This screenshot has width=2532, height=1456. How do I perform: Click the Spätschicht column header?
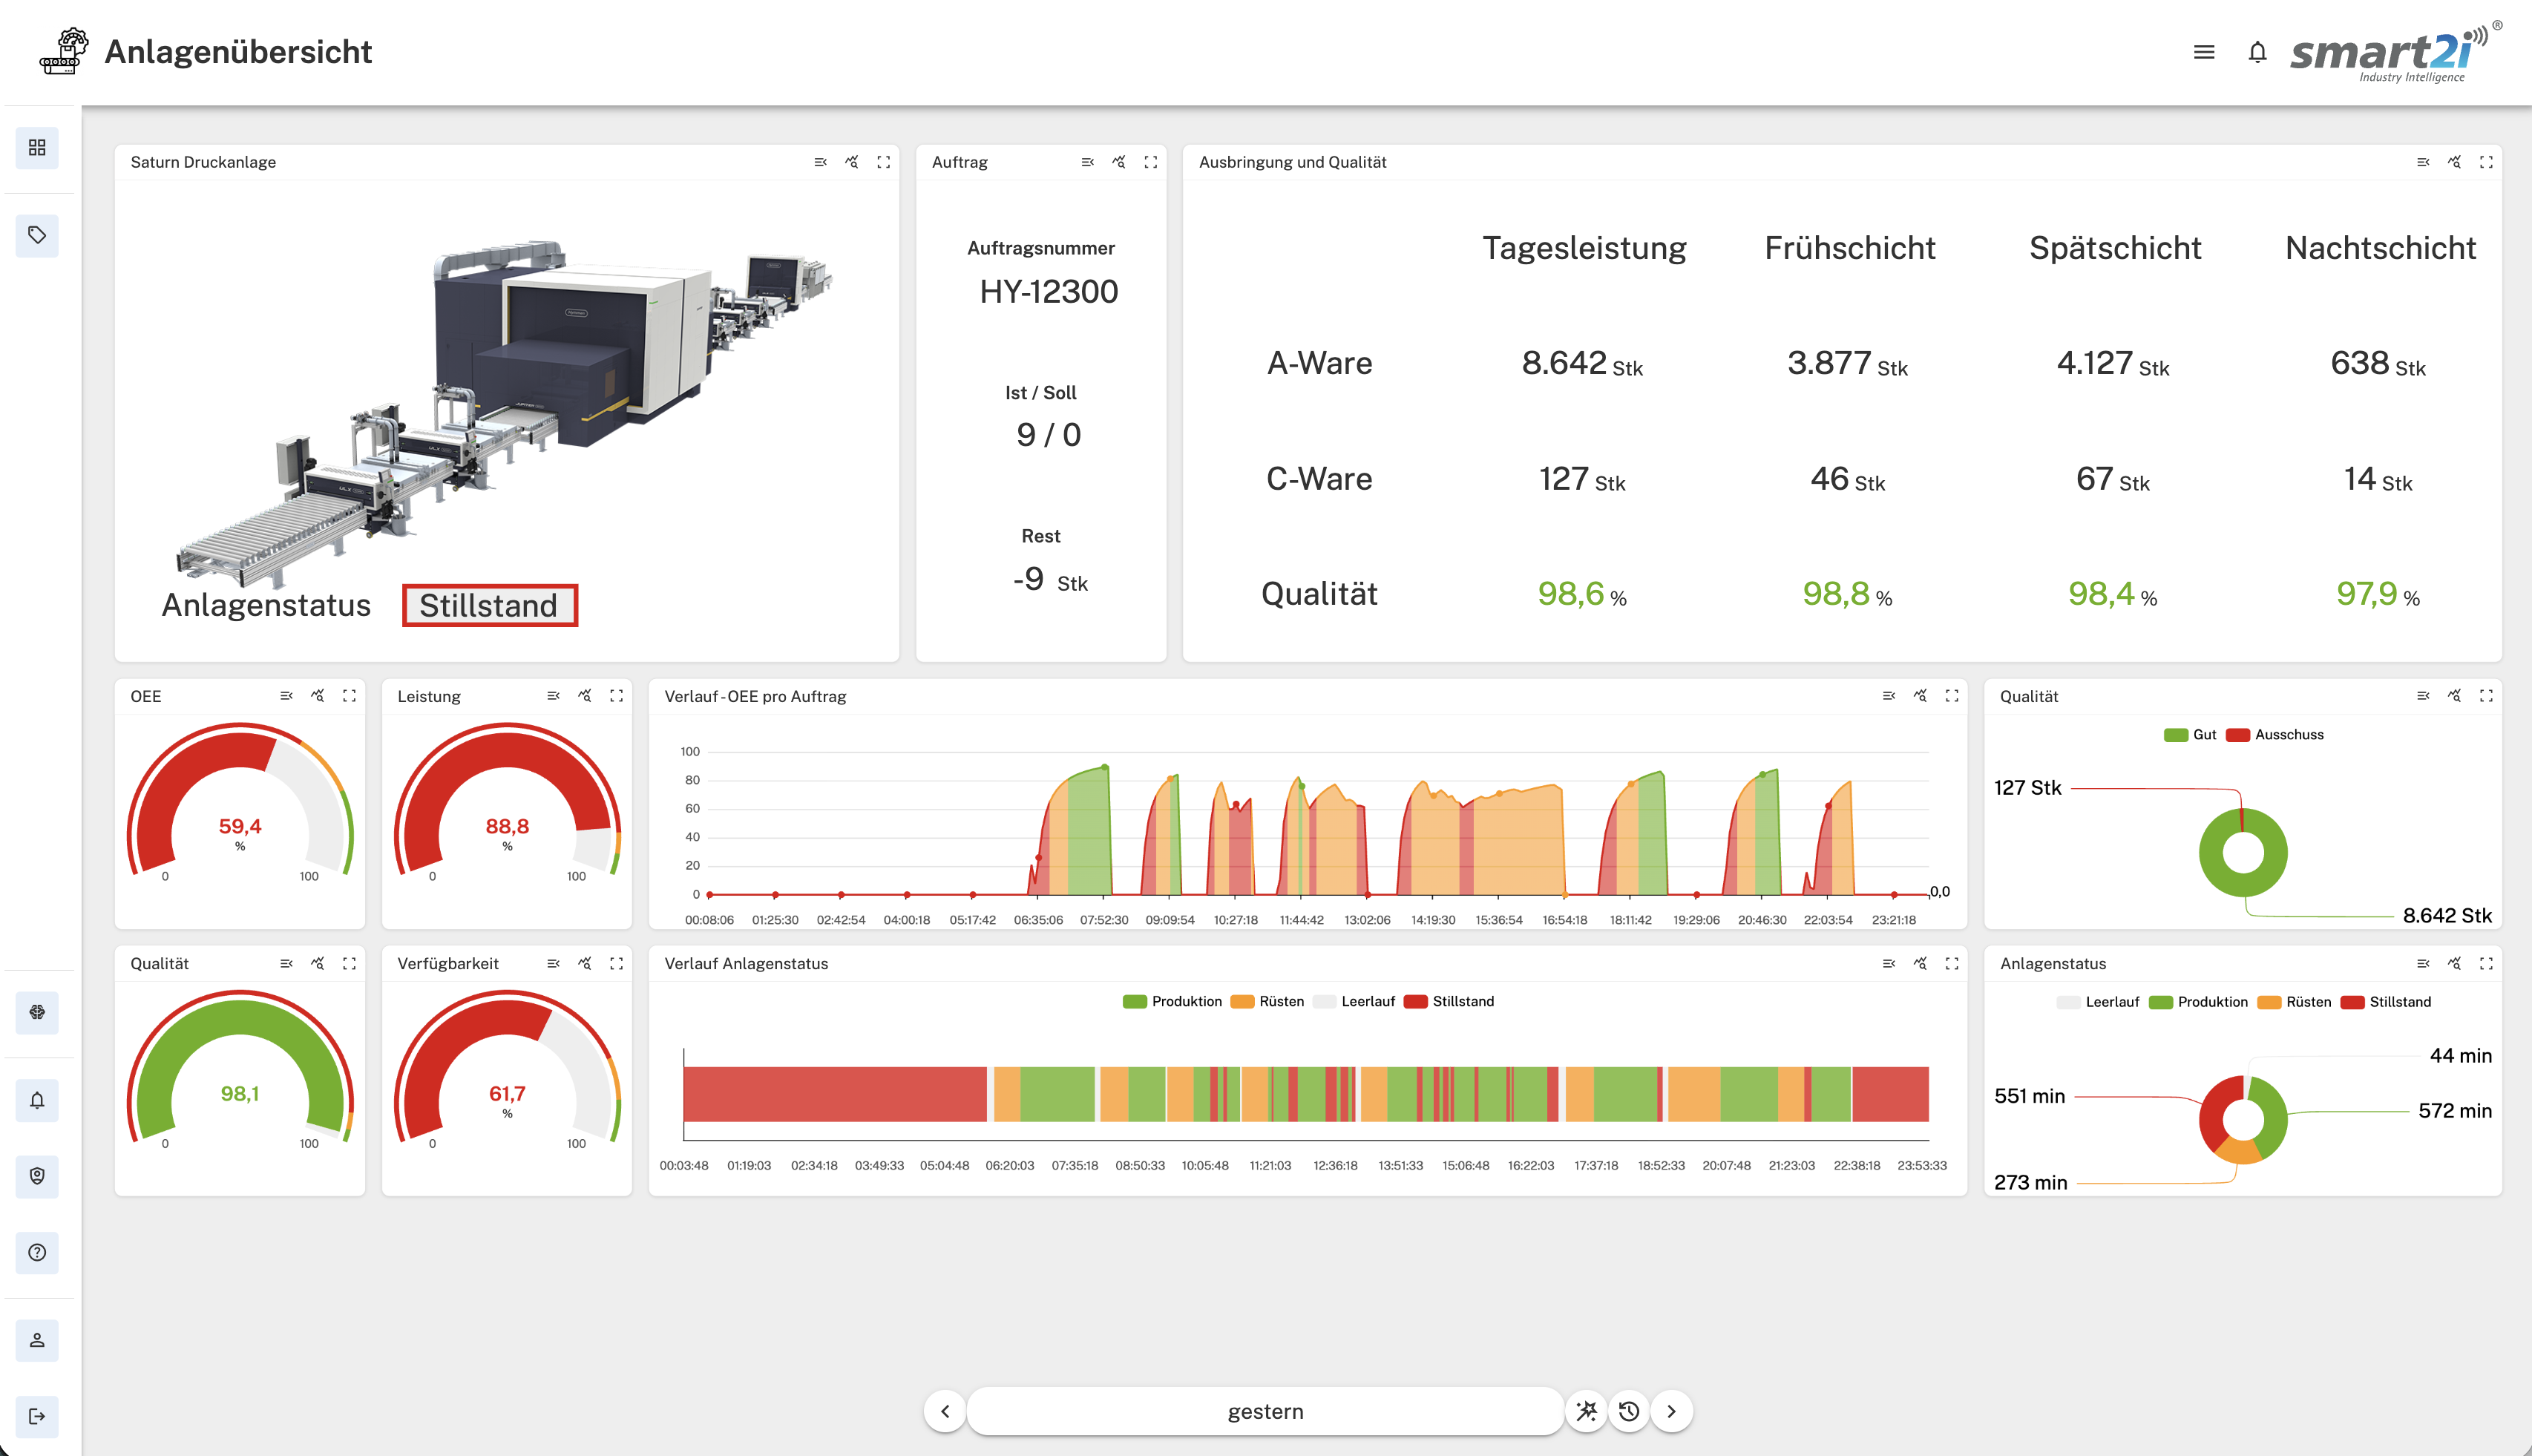pyautogui.click(x=2115, y=248)
